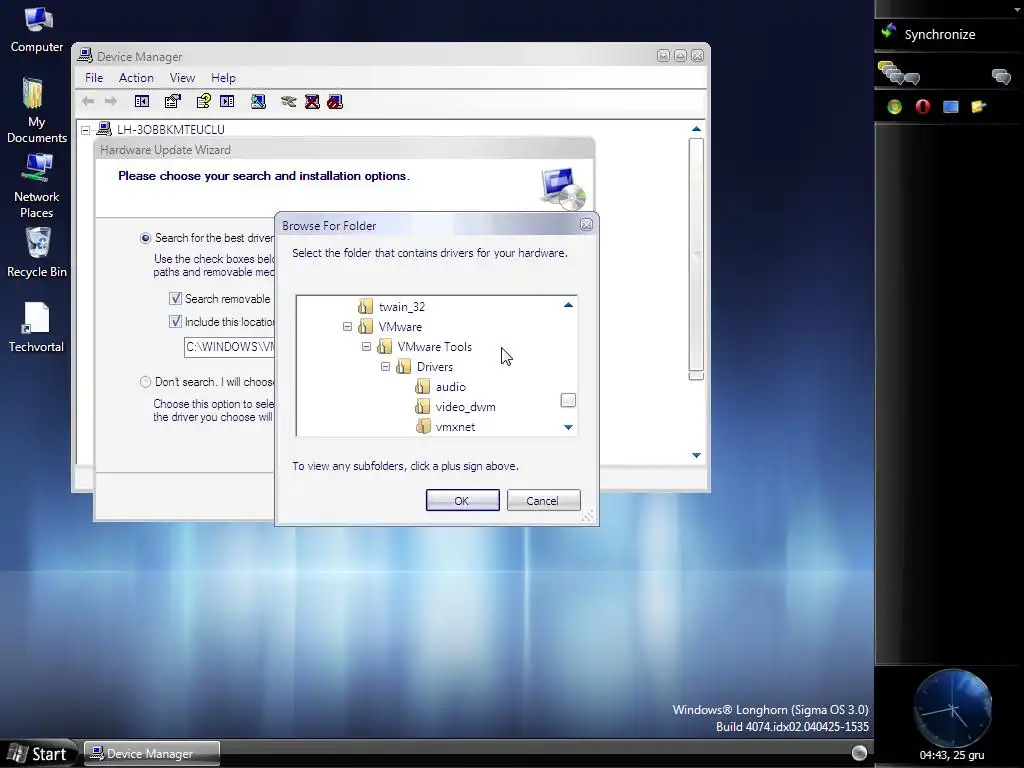Click the Uninstall device red X toolbar icon
This screenshot has width=1024, height=768.
coord(312,101)
